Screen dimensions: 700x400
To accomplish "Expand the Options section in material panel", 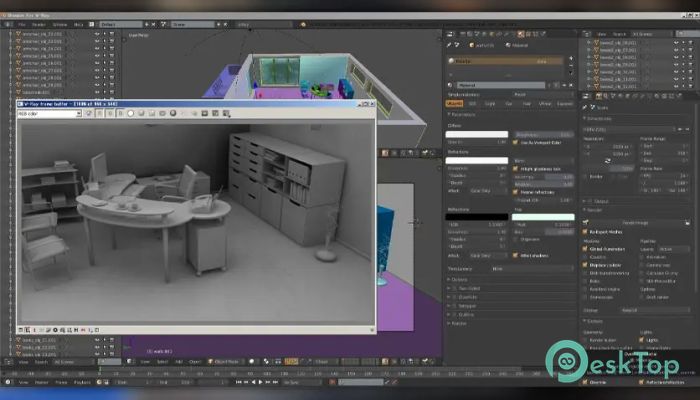I will pos(458,280).
